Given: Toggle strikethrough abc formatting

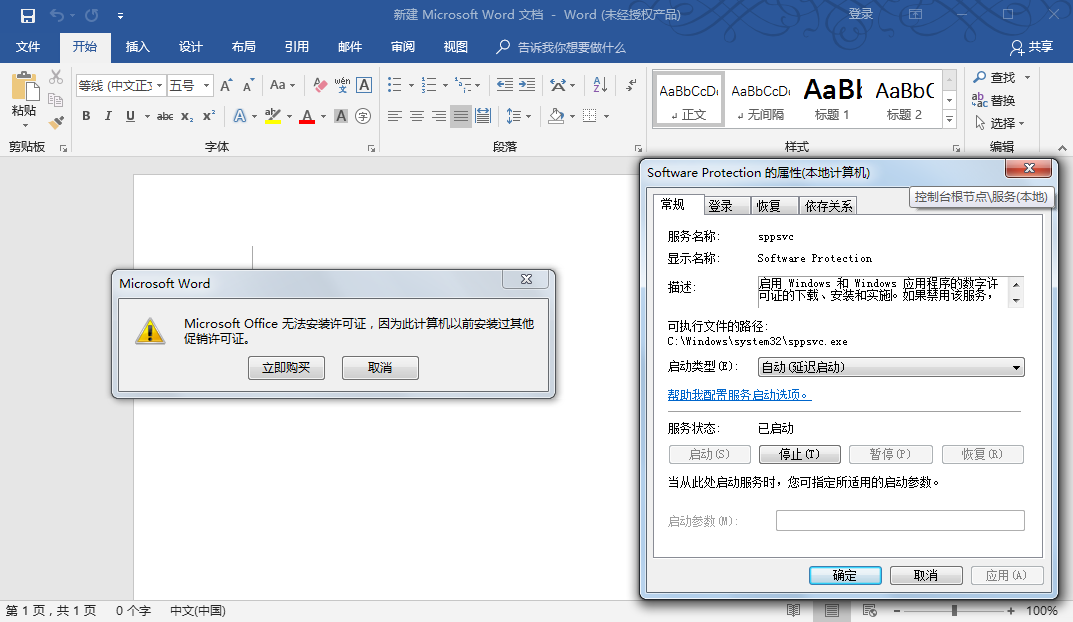Looking at the screenshot, I should (x=165, y=116).
